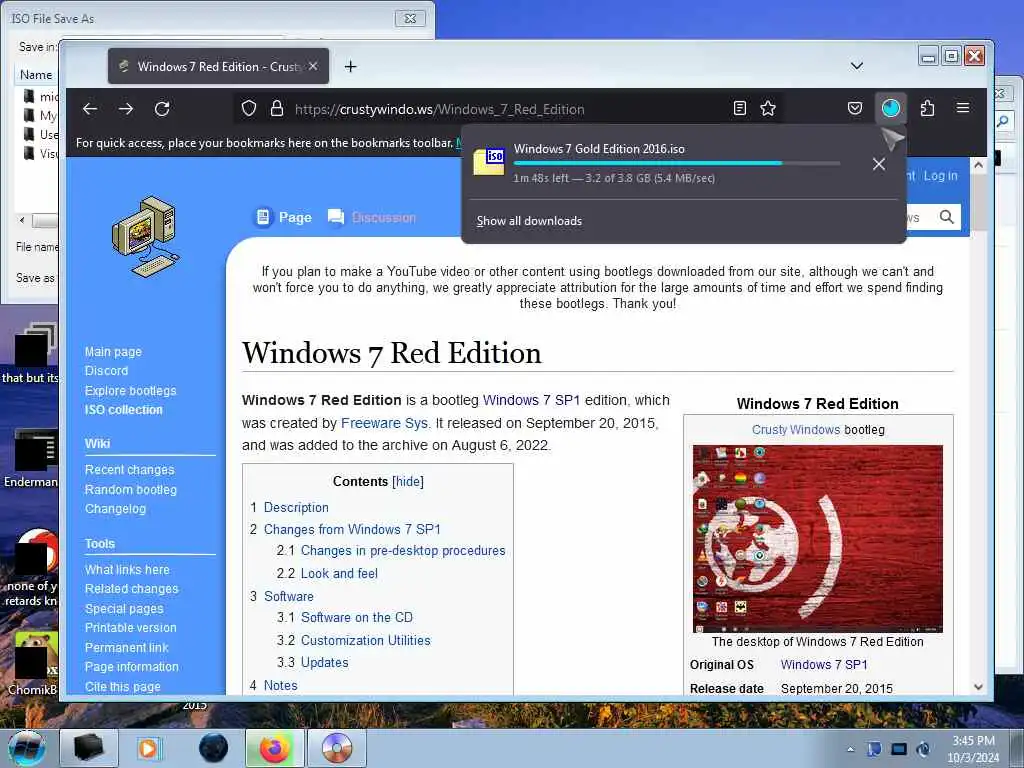This screenshot has height=768, width=1024.
Task: Open the Pocket save icon
Action: (x=855, y=108)
